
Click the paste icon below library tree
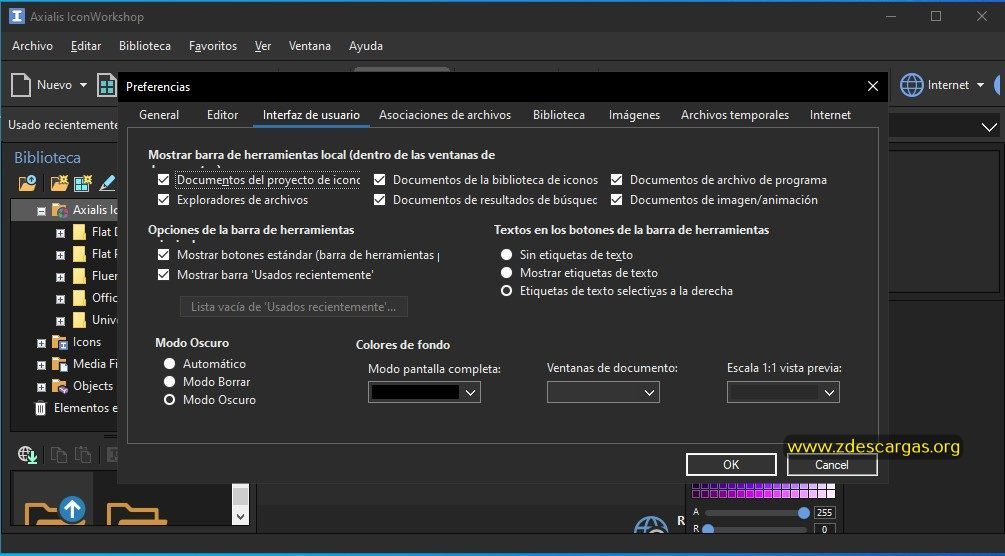point(83,455)
